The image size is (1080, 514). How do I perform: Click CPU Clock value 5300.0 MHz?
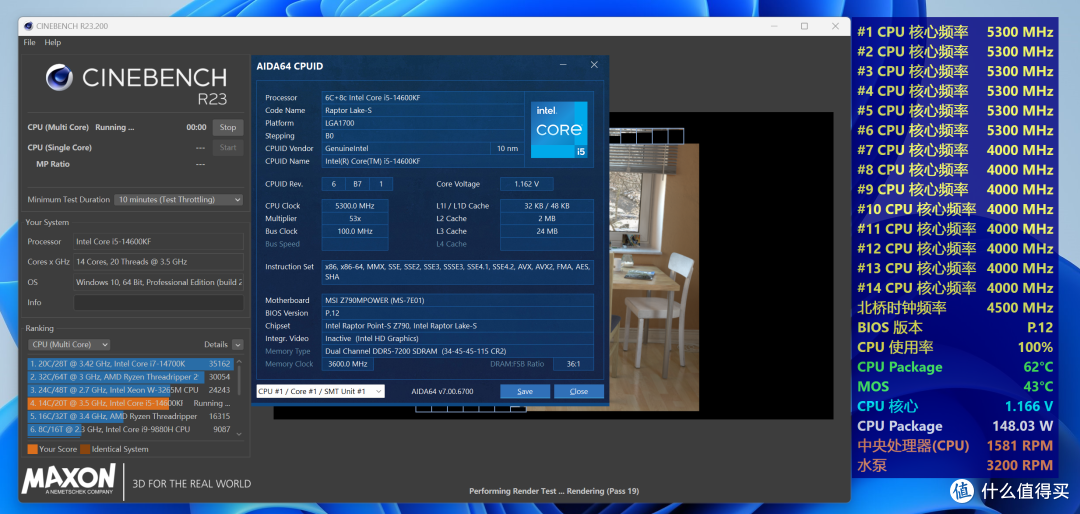(355, 206)
